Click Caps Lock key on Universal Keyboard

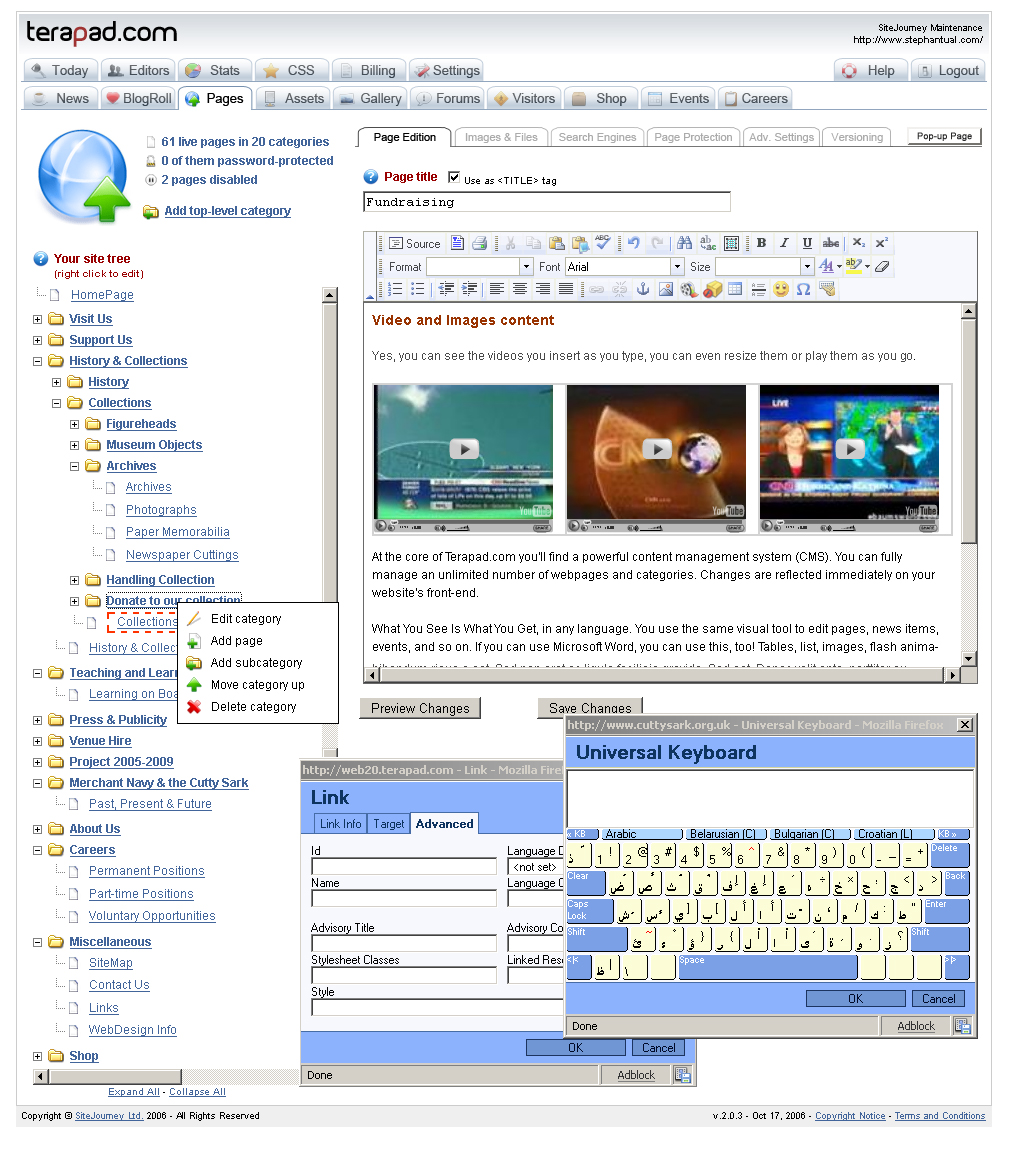590,912
